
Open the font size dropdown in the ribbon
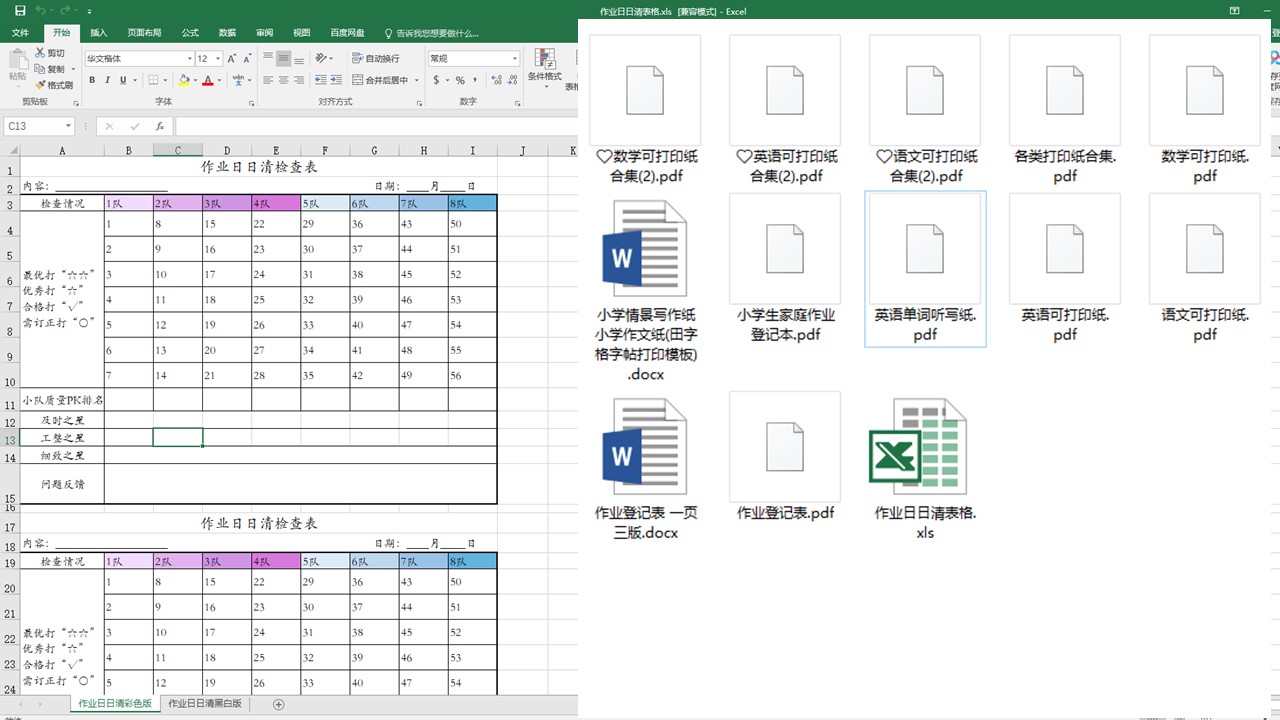217,58
